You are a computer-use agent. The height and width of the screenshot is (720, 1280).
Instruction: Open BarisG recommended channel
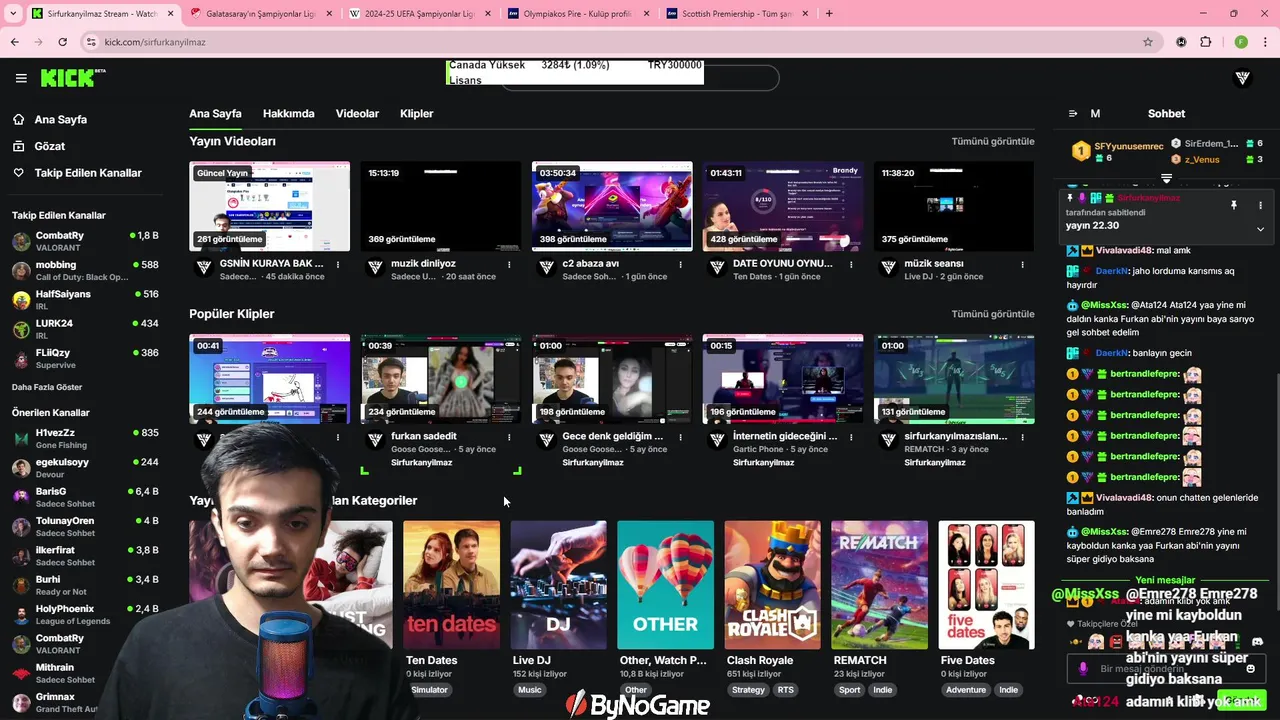click(x=85, y=497)
